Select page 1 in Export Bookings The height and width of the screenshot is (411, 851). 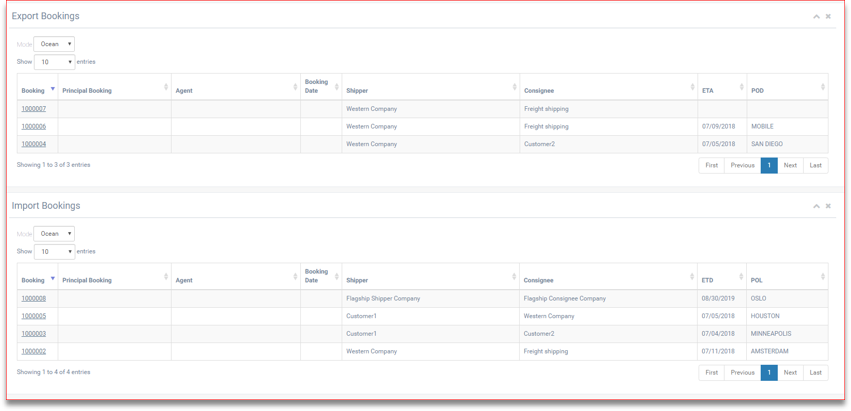[x=769, y=166]
